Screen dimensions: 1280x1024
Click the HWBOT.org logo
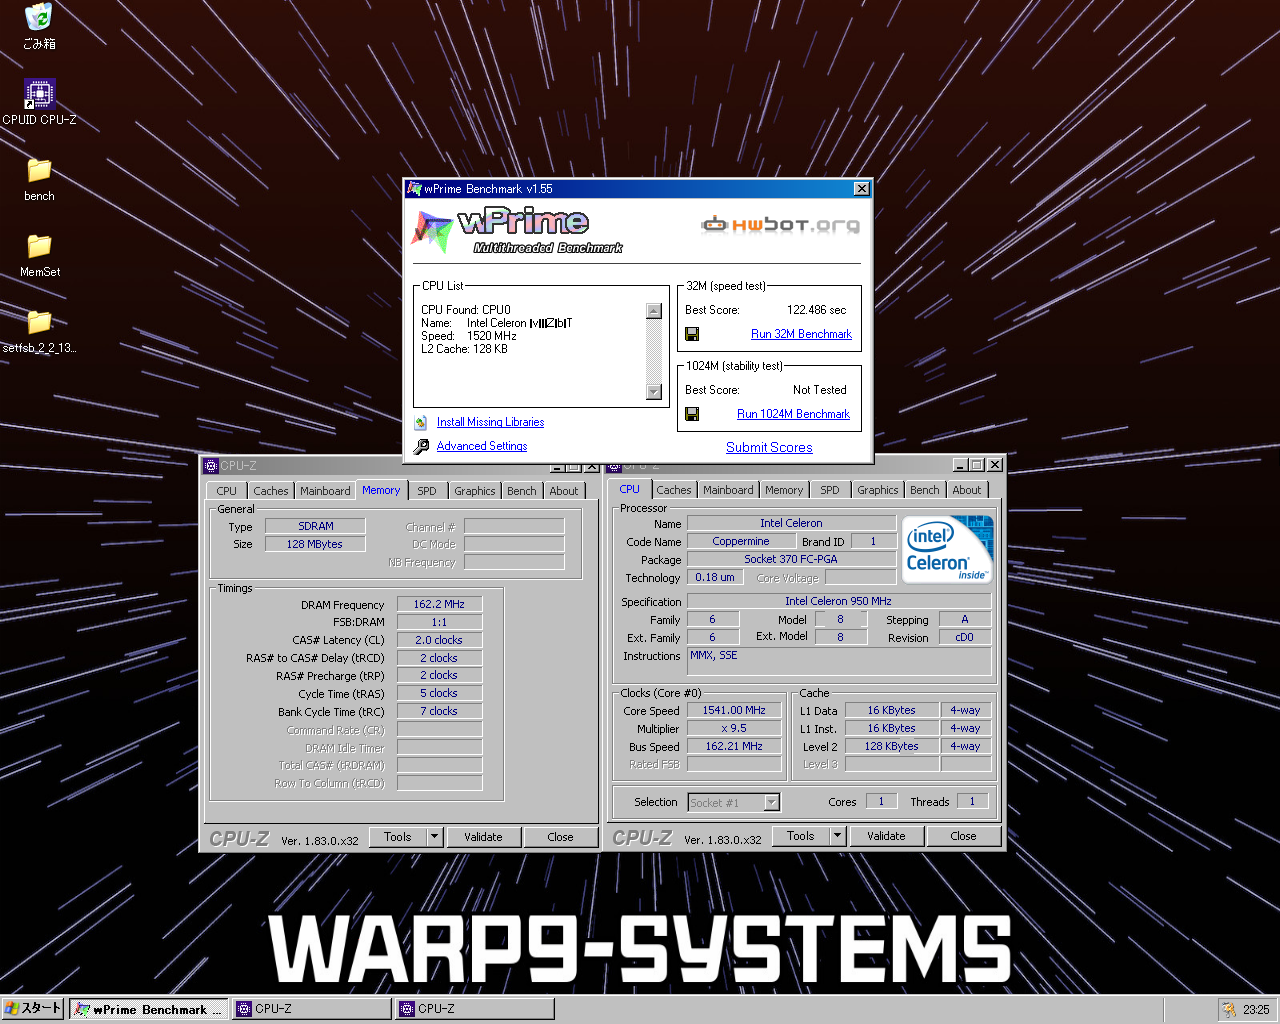780,224
